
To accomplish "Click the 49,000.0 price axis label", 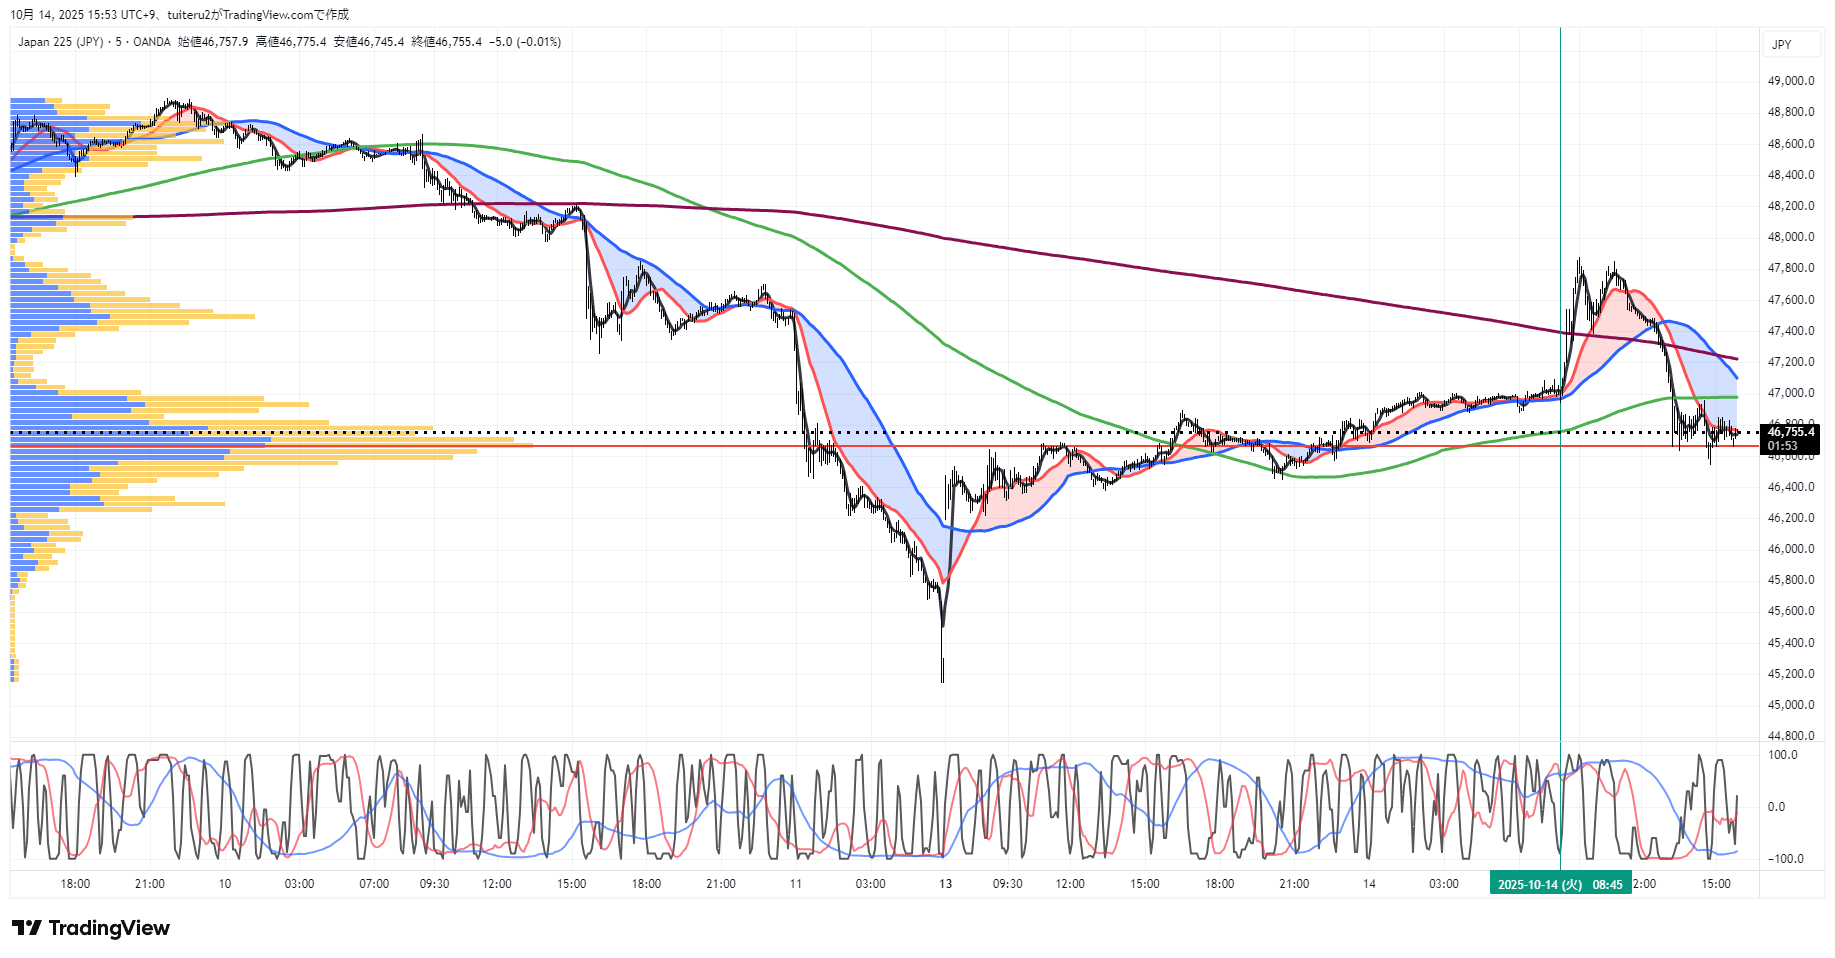I will (x=1791, y=81).
